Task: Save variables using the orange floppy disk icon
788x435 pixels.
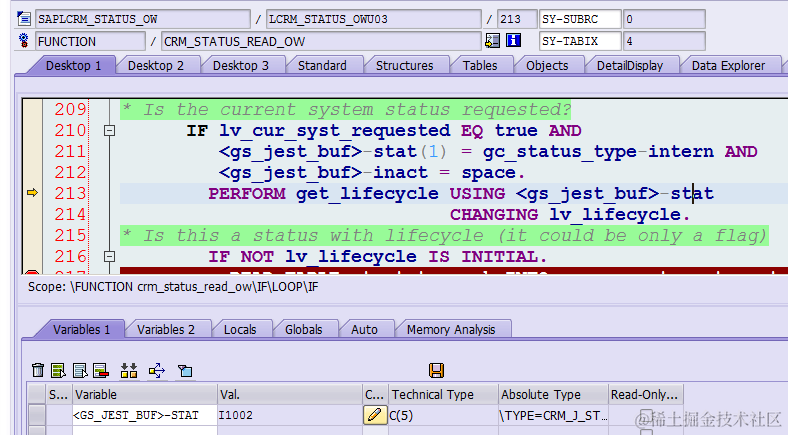Action: click(x=436, y=371)
